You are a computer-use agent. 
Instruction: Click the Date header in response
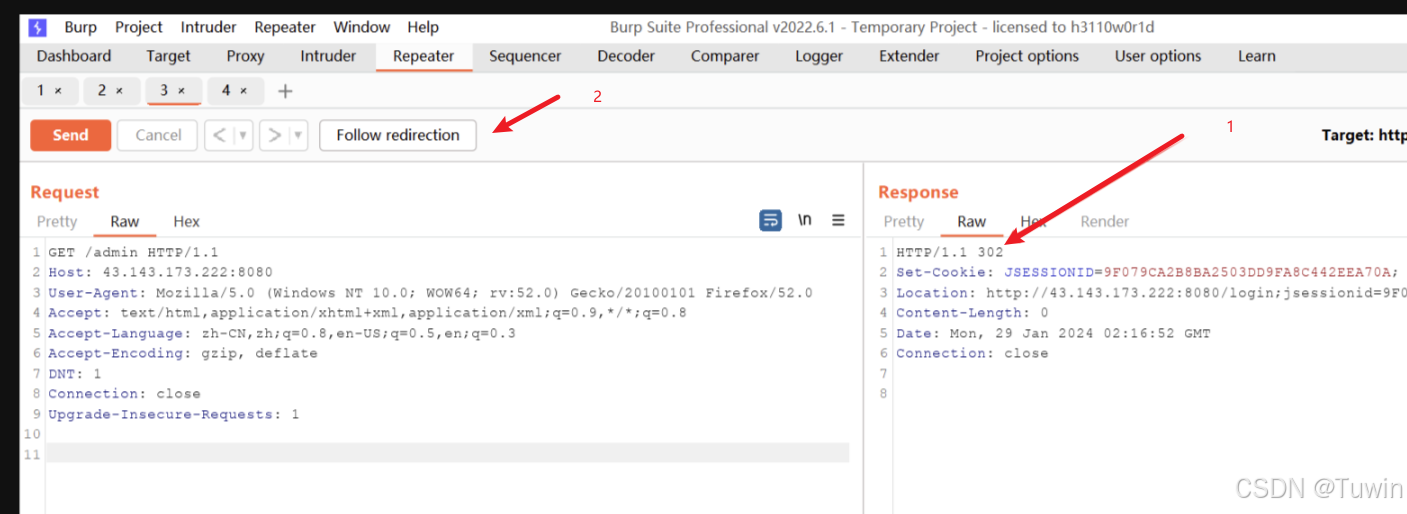coord(1053,333)
